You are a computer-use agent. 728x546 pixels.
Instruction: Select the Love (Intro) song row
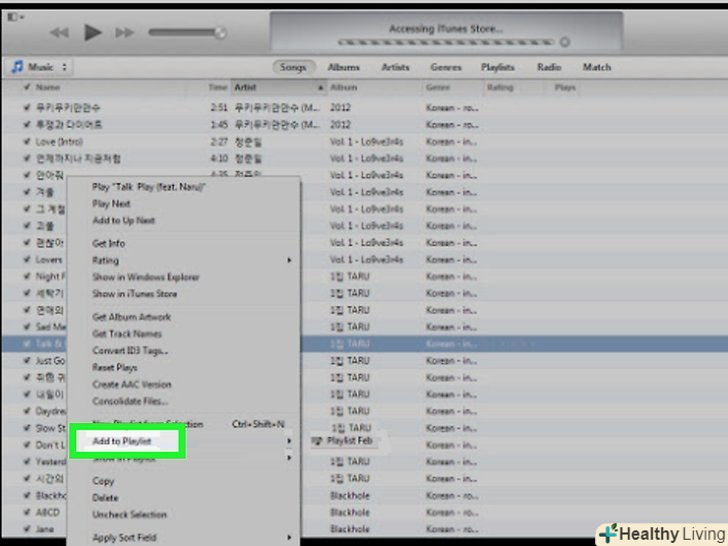[364, 142]
